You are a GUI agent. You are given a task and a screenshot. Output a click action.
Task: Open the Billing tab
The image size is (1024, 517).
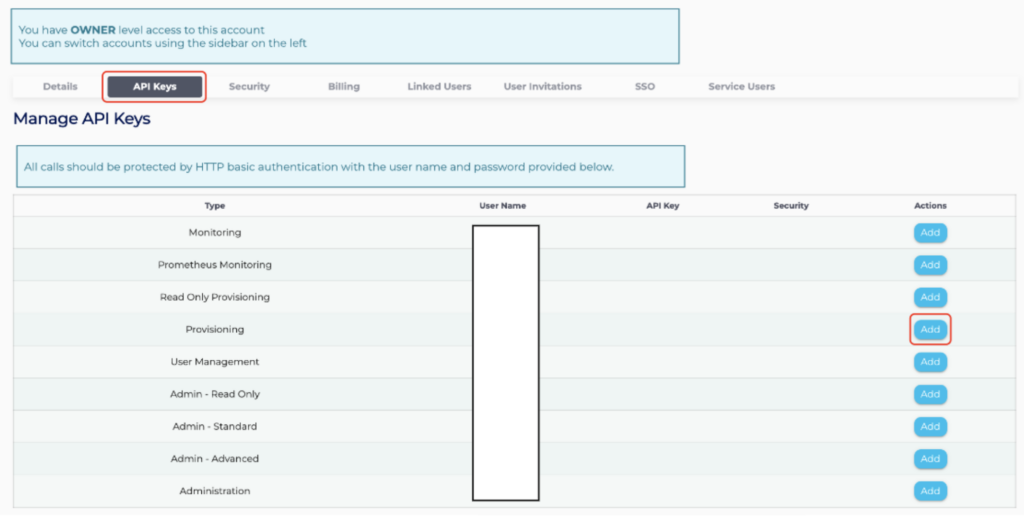(x=343, y=87)
